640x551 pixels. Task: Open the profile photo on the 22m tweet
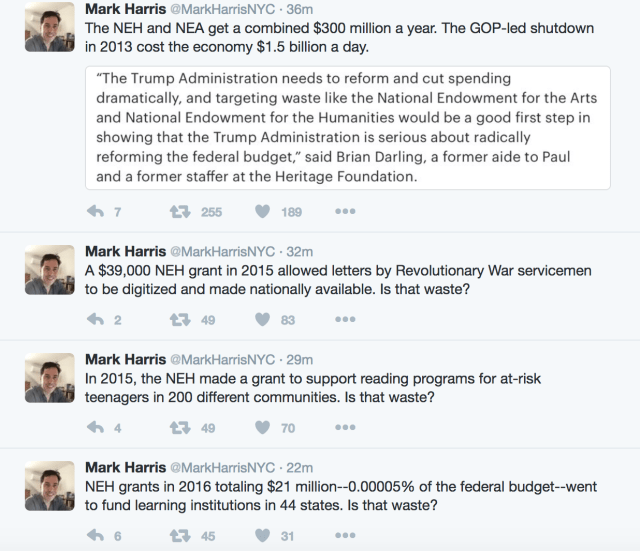[x=50, y=486]
